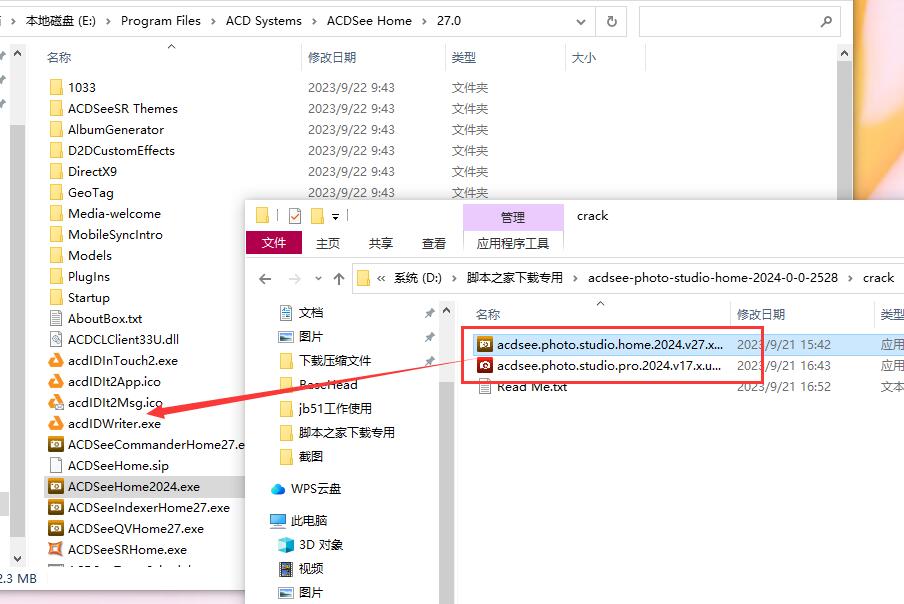Sort back window by 修改日期 column

pos(332,58)
